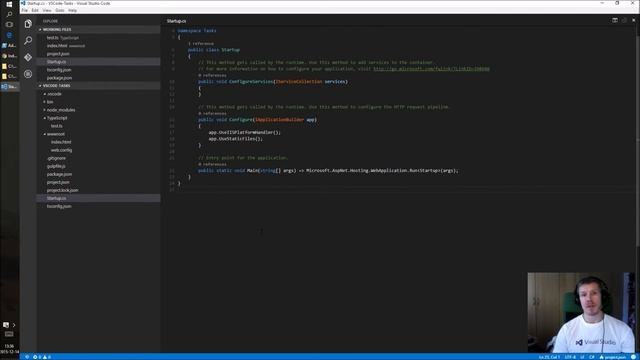This screenshot has height=360, width=640.
Task: Split the editor with the split icon
Action: click(x=615, y=20)
